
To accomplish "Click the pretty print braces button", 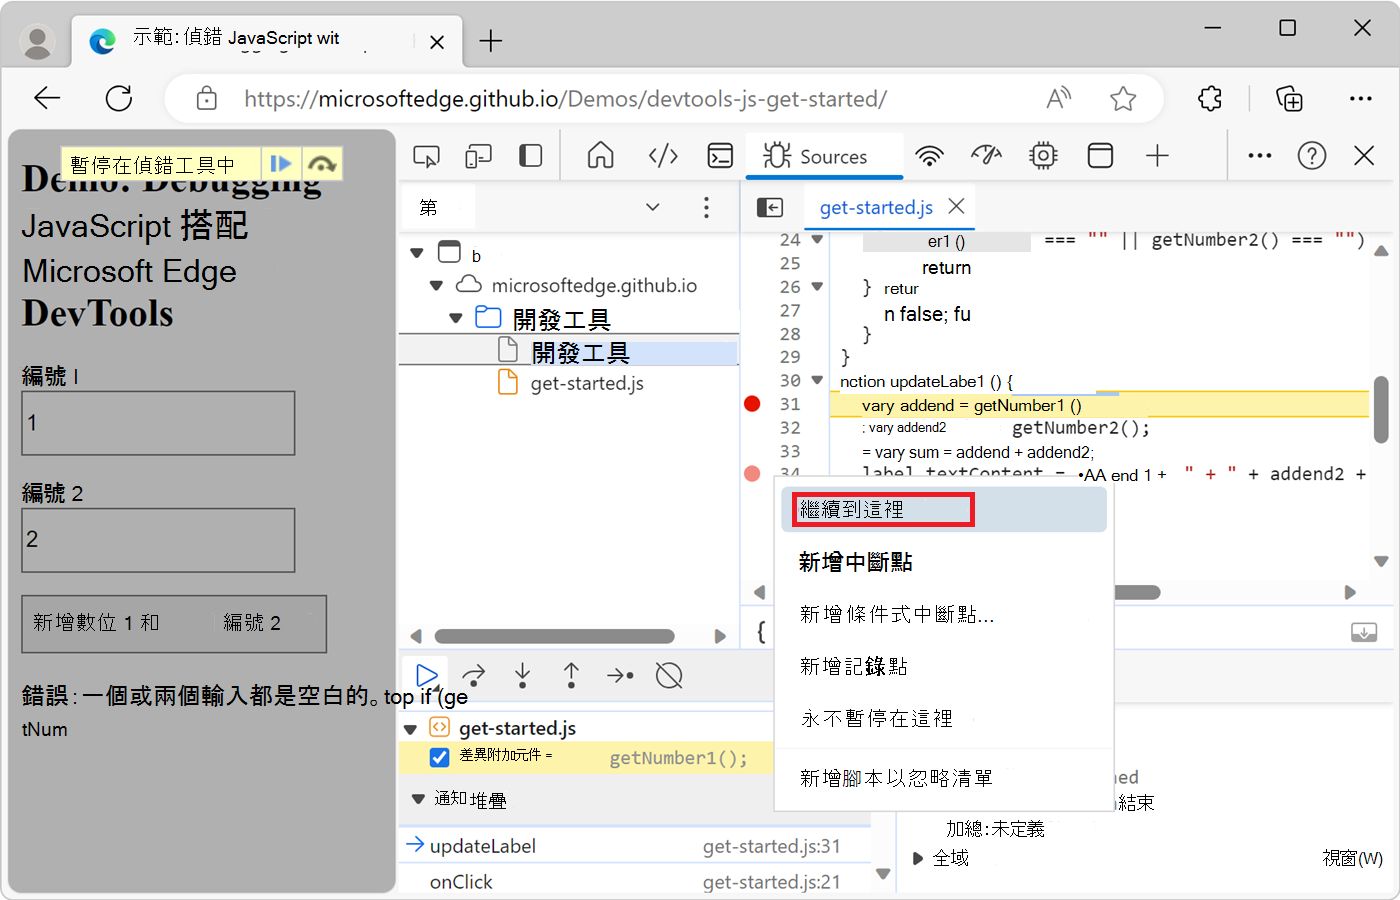I will pyautogui.click(x=761, y=631).
